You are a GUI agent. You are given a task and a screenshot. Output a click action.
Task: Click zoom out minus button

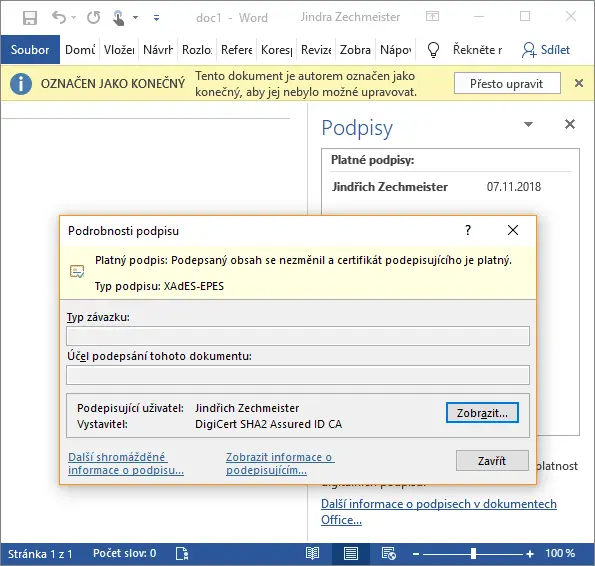click(416, 554)
